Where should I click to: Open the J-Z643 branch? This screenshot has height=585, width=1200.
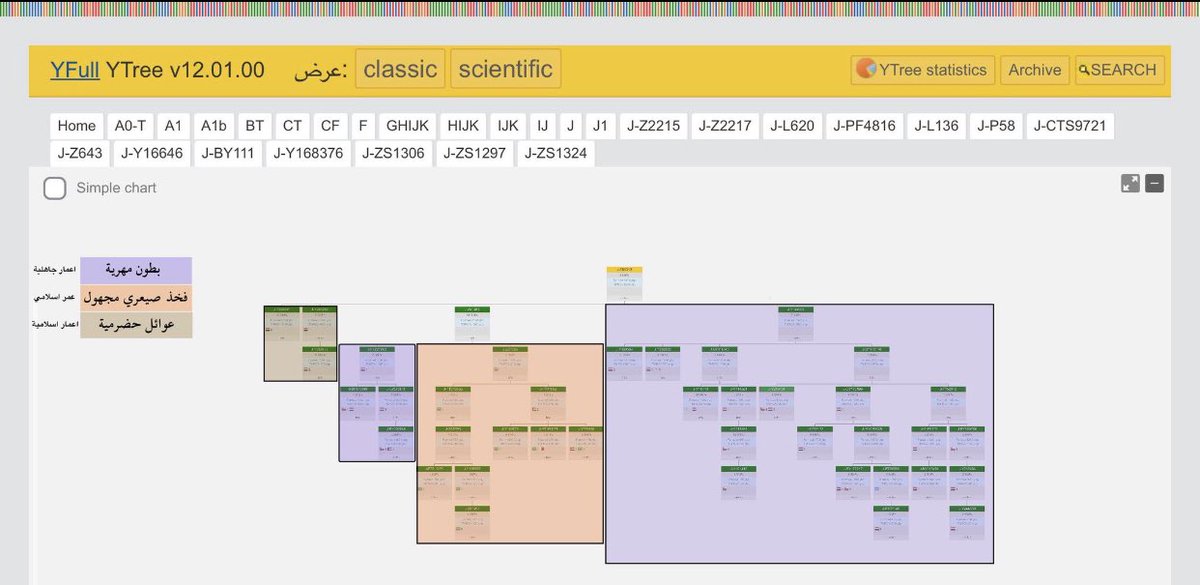80,153
